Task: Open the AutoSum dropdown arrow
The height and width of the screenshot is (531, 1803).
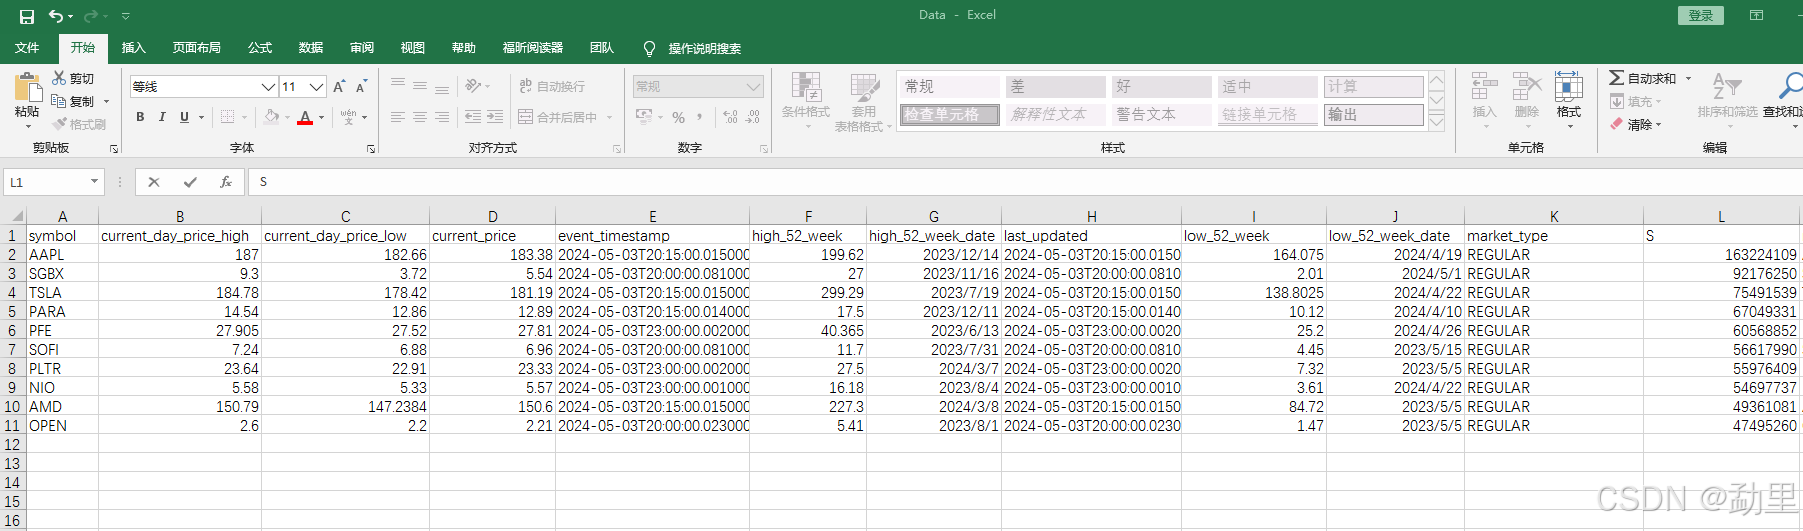Action: 1688,78
